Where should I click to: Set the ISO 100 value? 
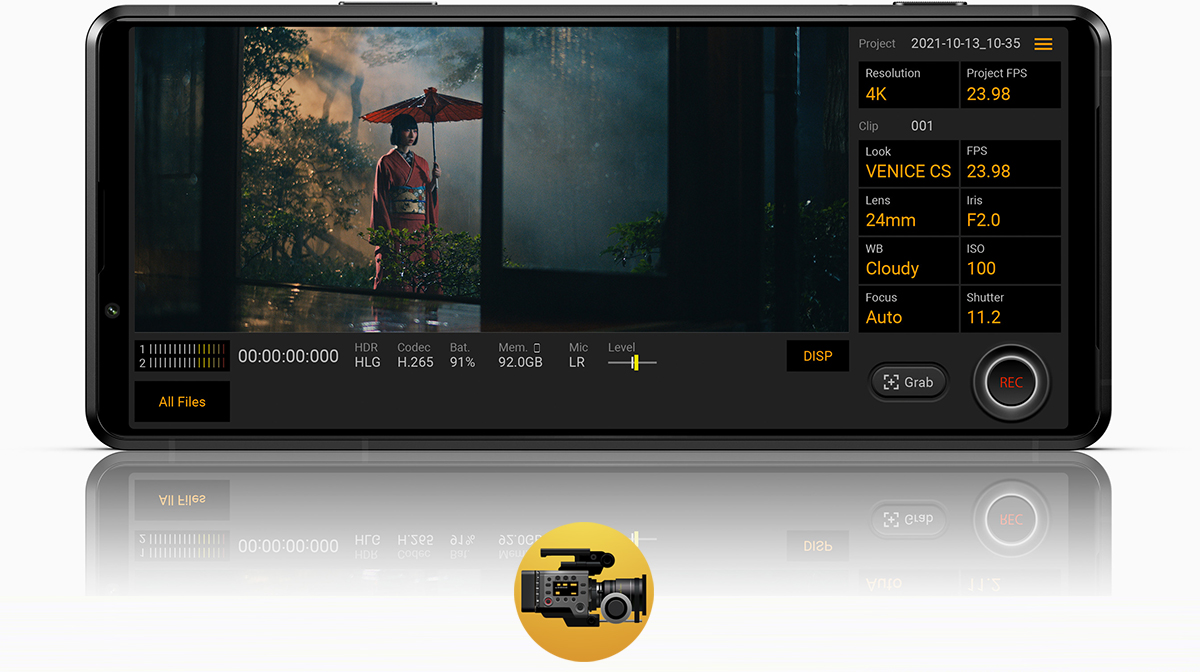coord(1010,260)
